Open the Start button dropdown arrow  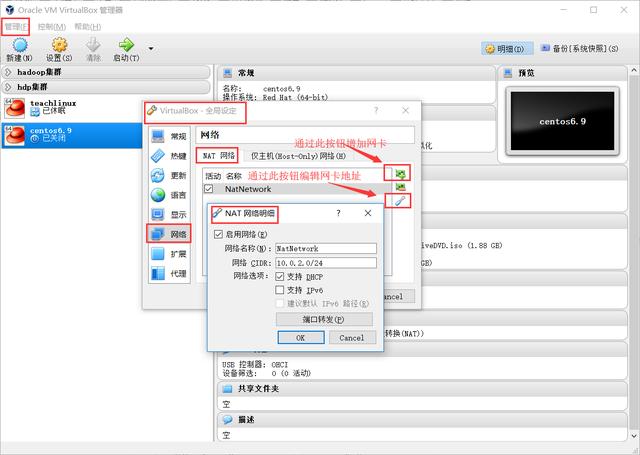click(x=151, y=49)
